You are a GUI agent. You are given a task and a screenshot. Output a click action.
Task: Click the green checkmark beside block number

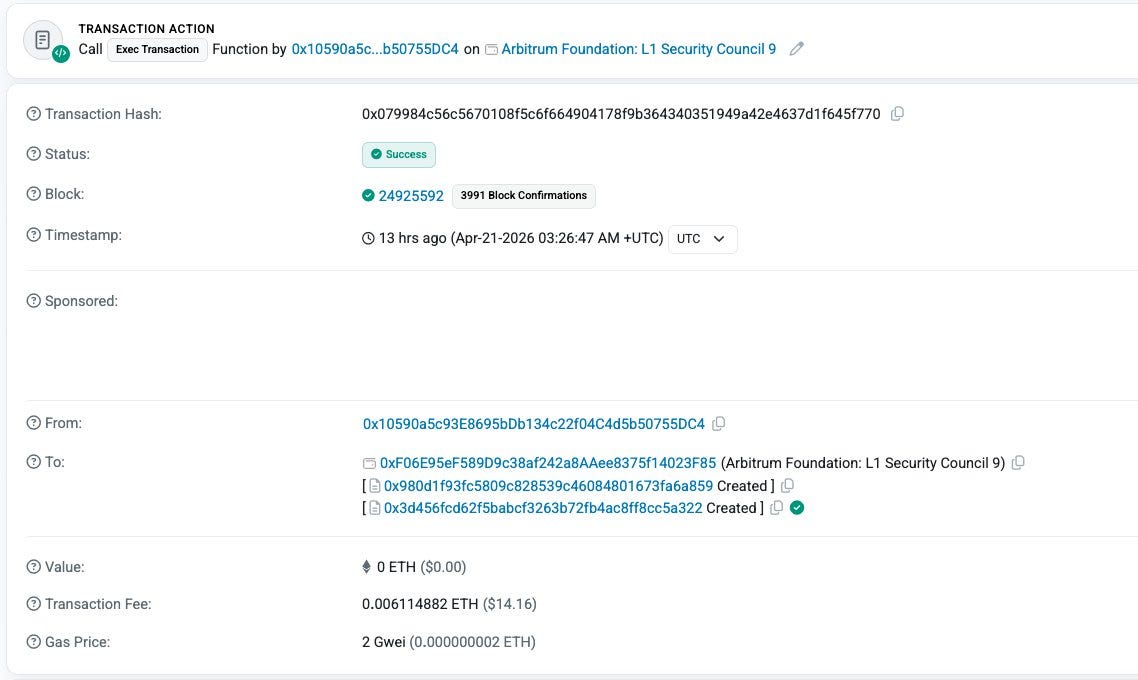point(366,195)
